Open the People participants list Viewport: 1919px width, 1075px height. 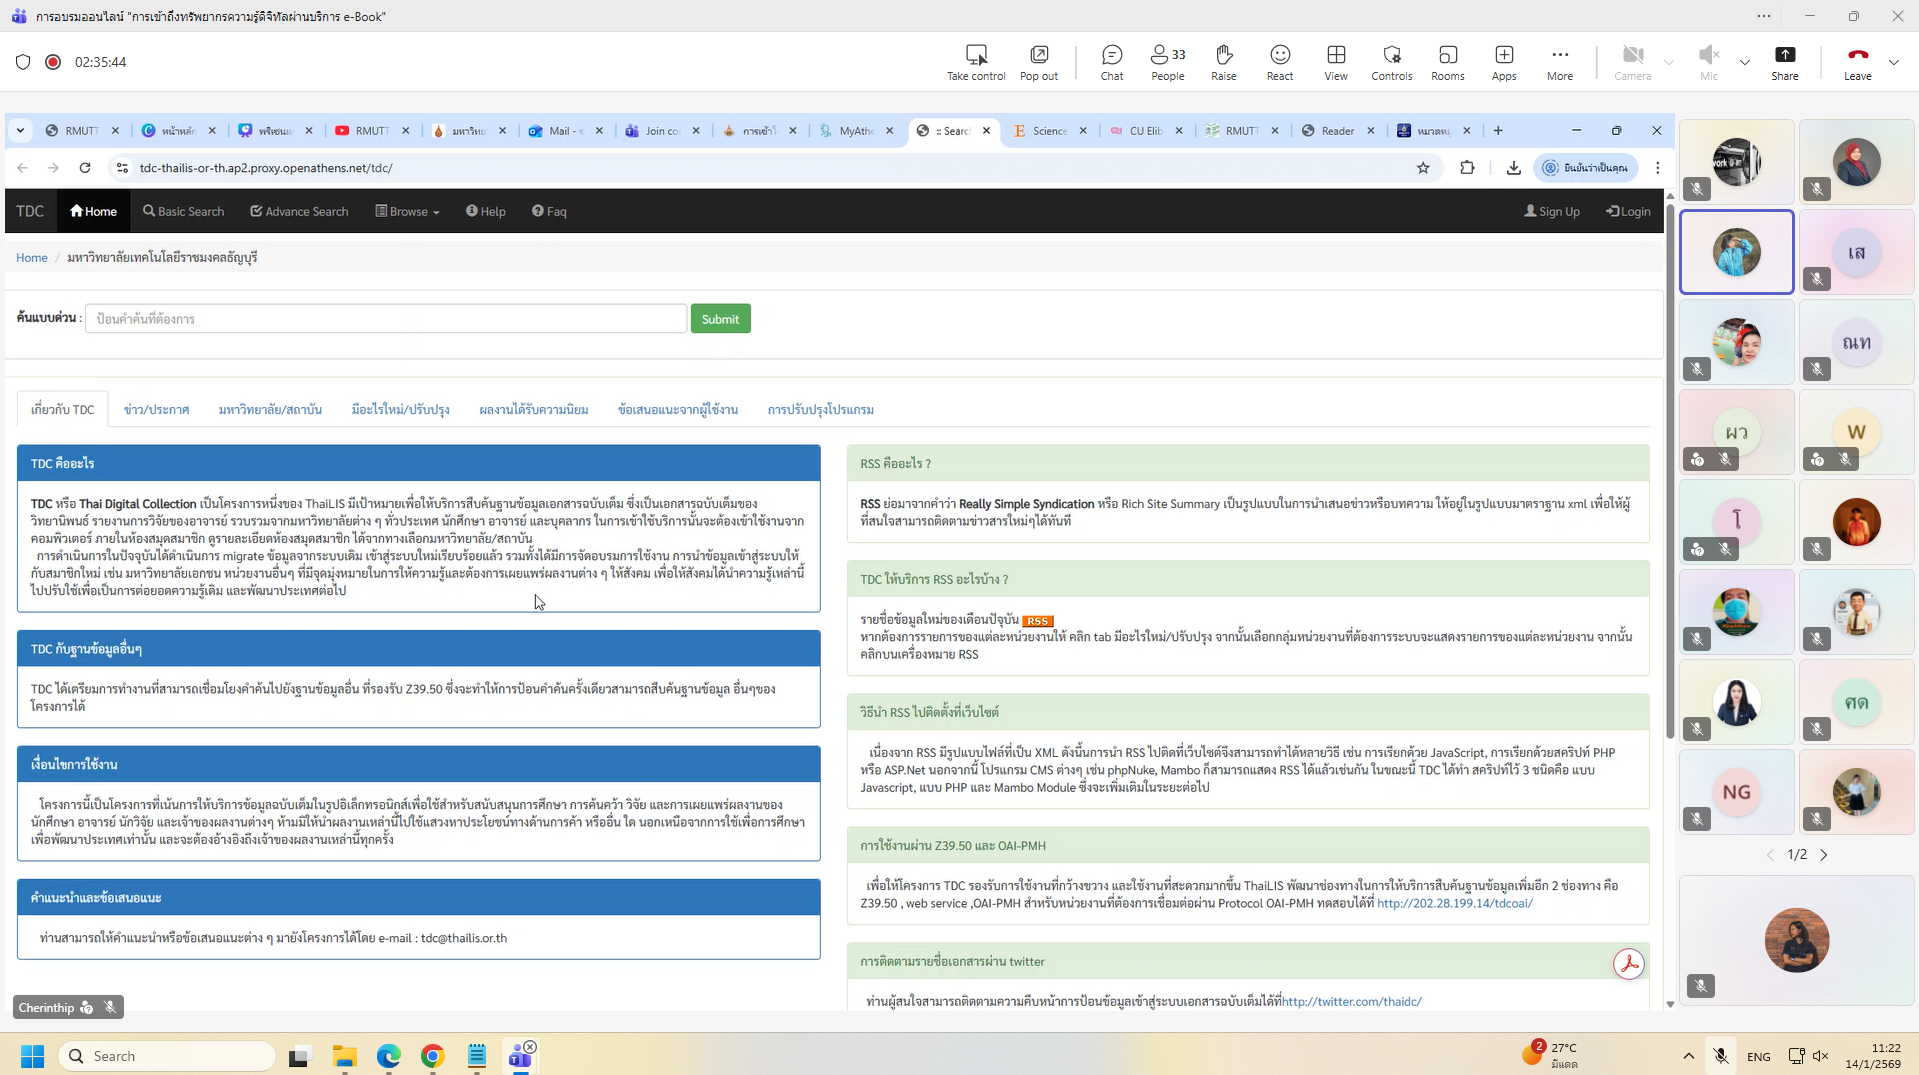pyautogui.click(x=1167, y=62)
